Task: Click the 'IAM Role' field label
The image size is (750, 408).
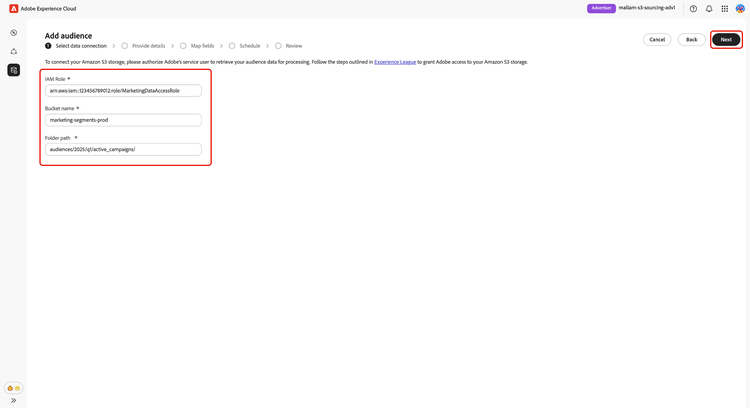Action: click(55, 79)
